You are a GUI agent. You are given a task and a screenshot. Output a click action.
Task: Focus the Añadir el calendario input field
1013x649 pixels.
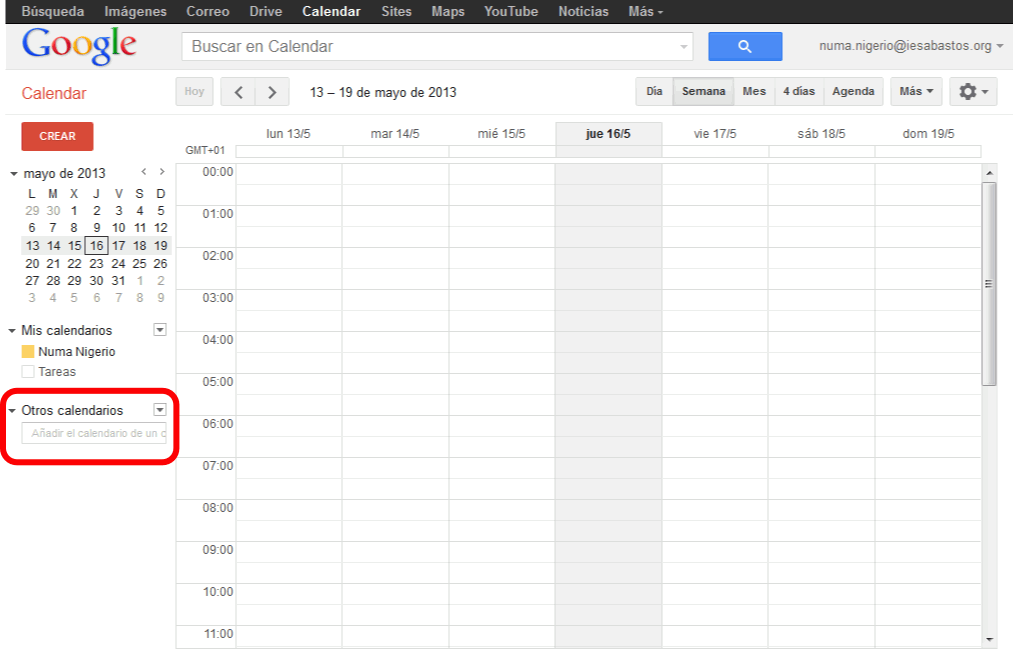point(94,433)
